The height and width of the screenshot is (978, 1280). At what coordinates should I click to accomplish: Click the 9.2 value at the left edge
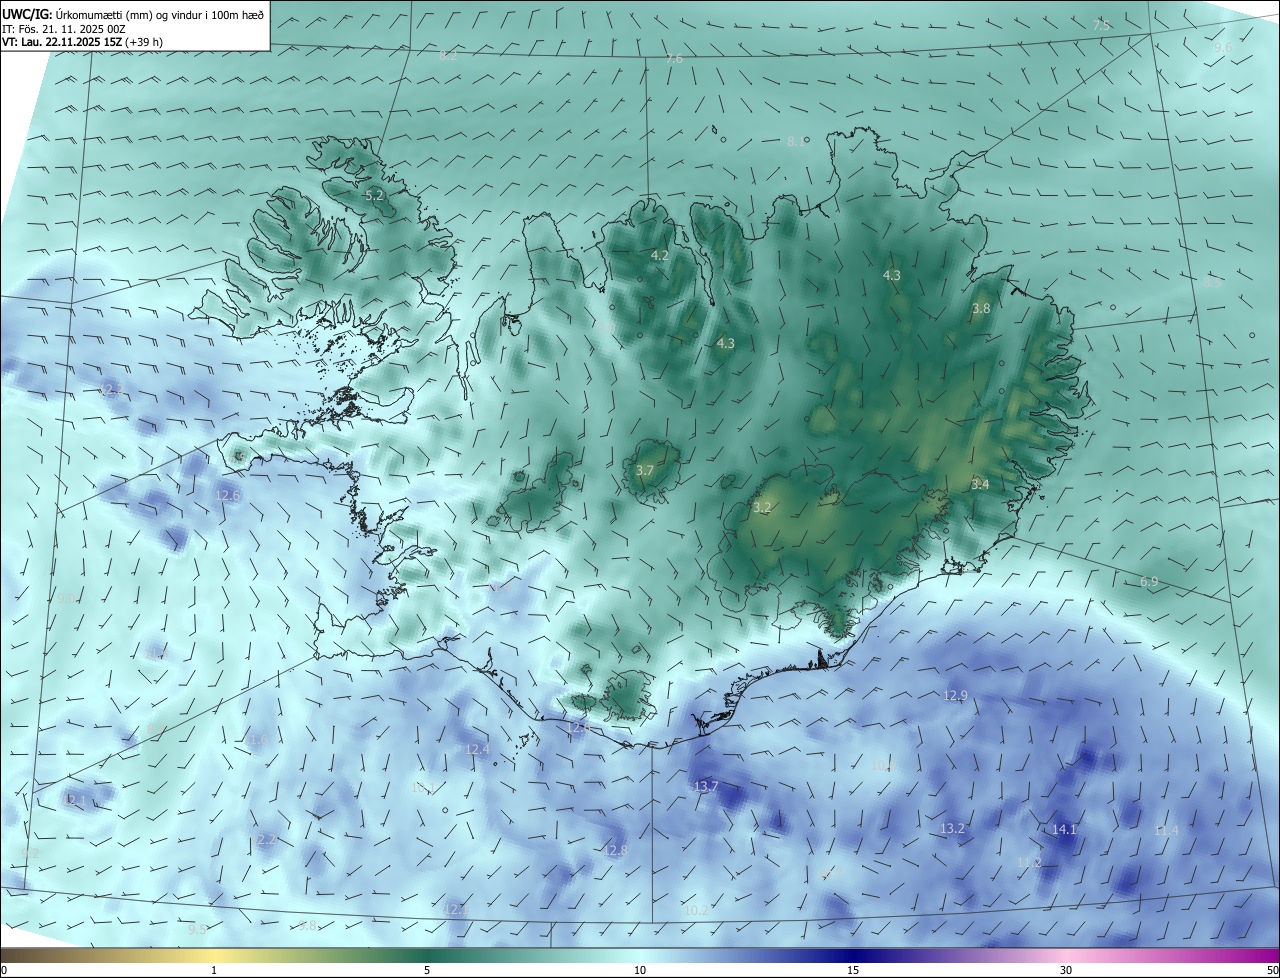tap(30, 853)
